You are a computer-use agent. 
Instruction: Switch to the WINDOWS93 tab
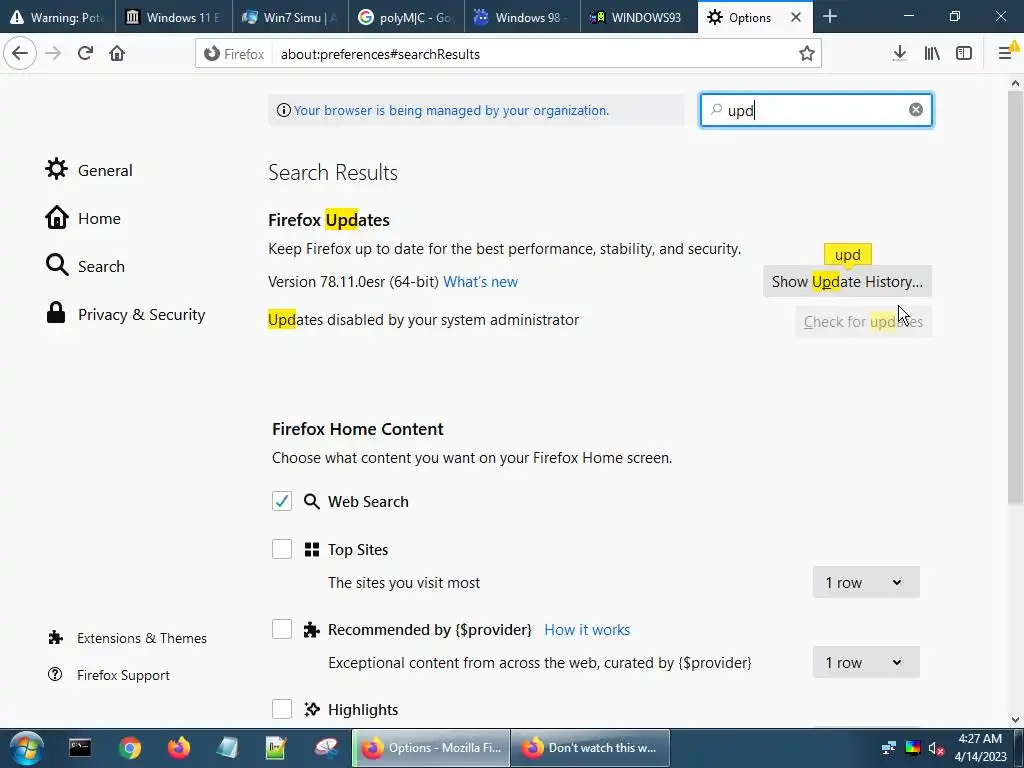(x=639, y=18)
